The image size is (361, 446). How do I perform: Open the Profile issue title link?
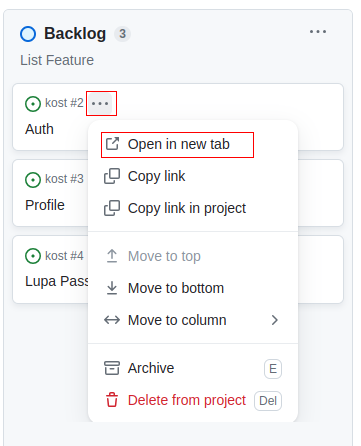(45, 205)
